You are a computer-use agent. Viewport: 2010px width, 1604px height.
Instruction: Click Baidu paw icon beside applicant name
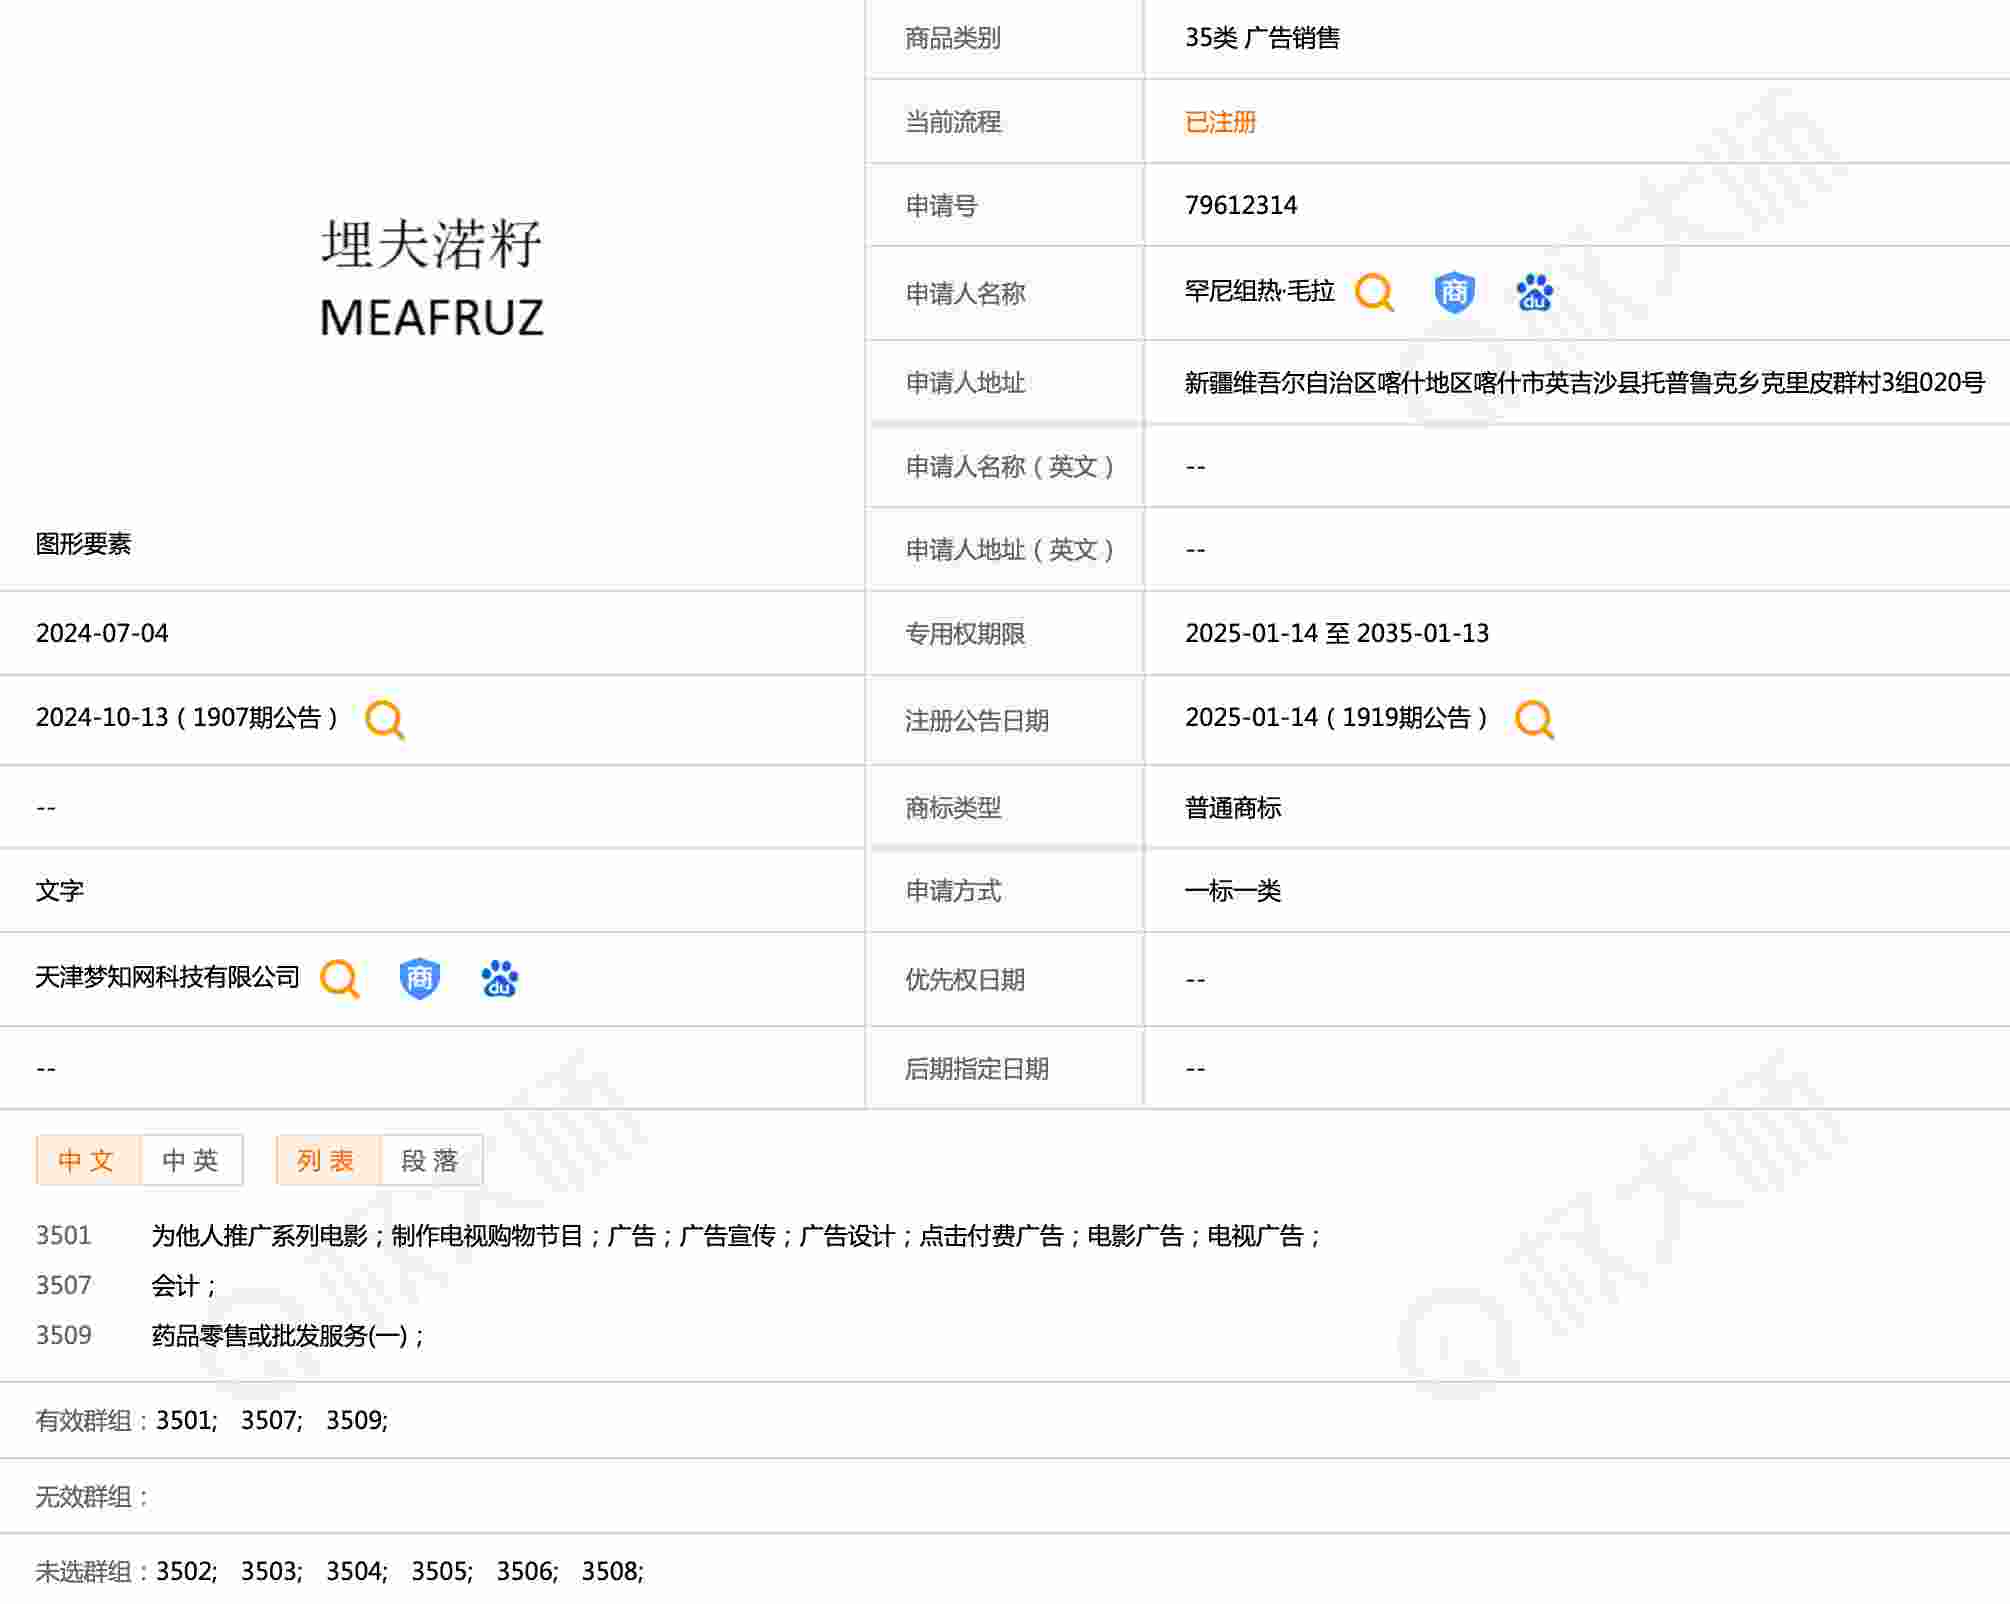click(x=1534, y=293)
